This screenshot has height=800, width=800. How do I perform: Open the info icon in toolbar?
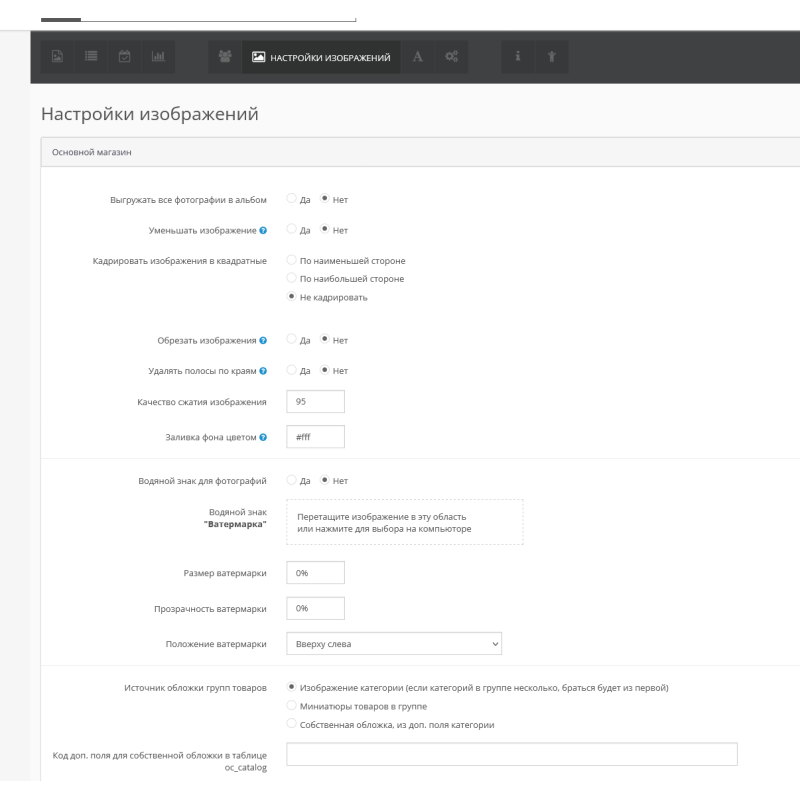[x=517, y=57]
